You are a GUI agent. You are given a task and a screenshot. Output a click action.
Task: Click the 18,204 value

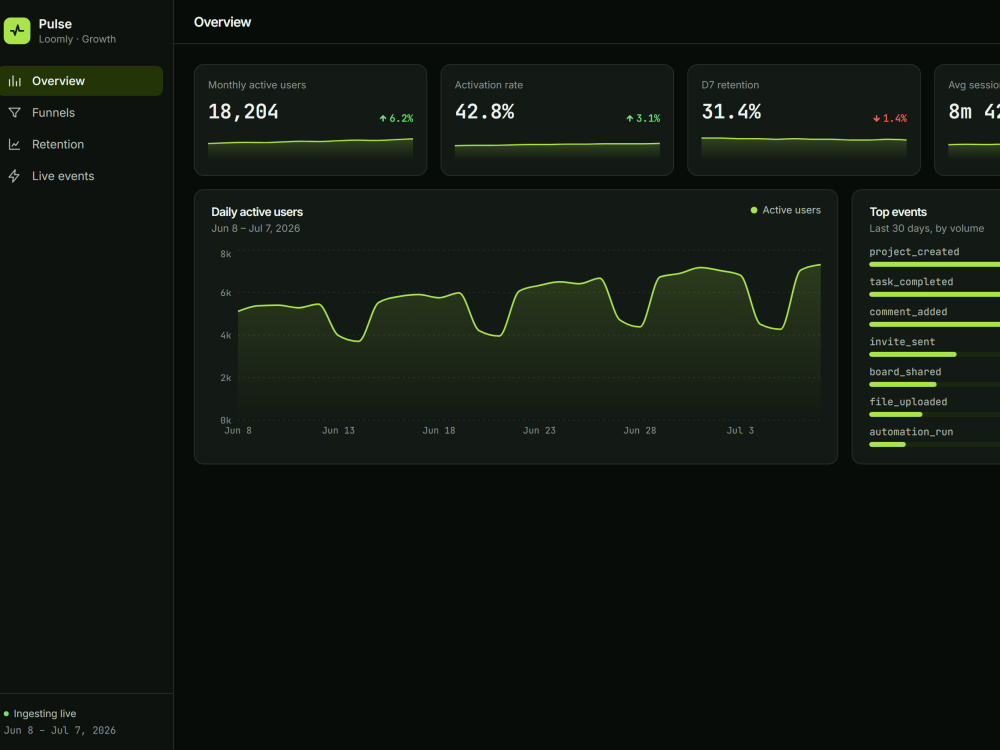(243, 112)
